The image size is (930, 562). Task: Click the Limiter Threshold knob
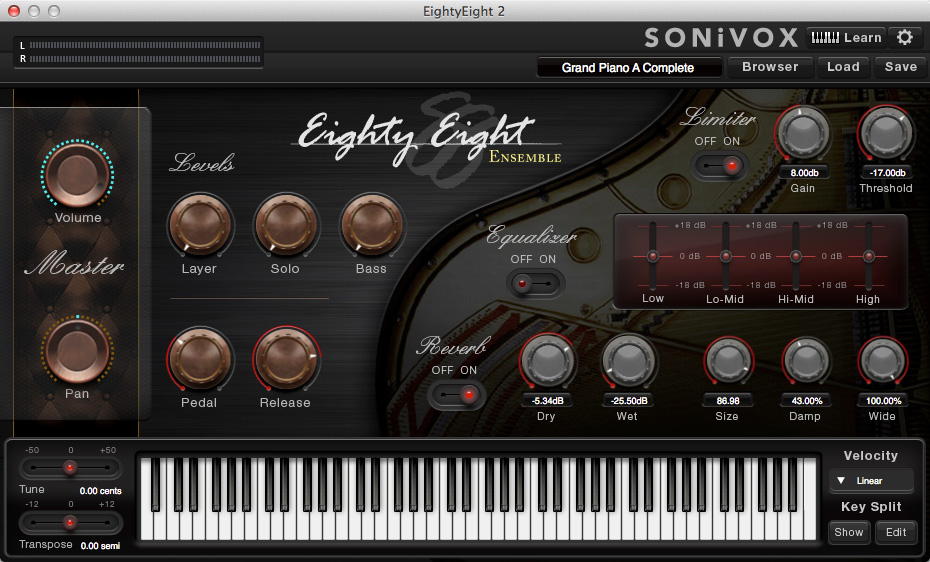(886, 134)
